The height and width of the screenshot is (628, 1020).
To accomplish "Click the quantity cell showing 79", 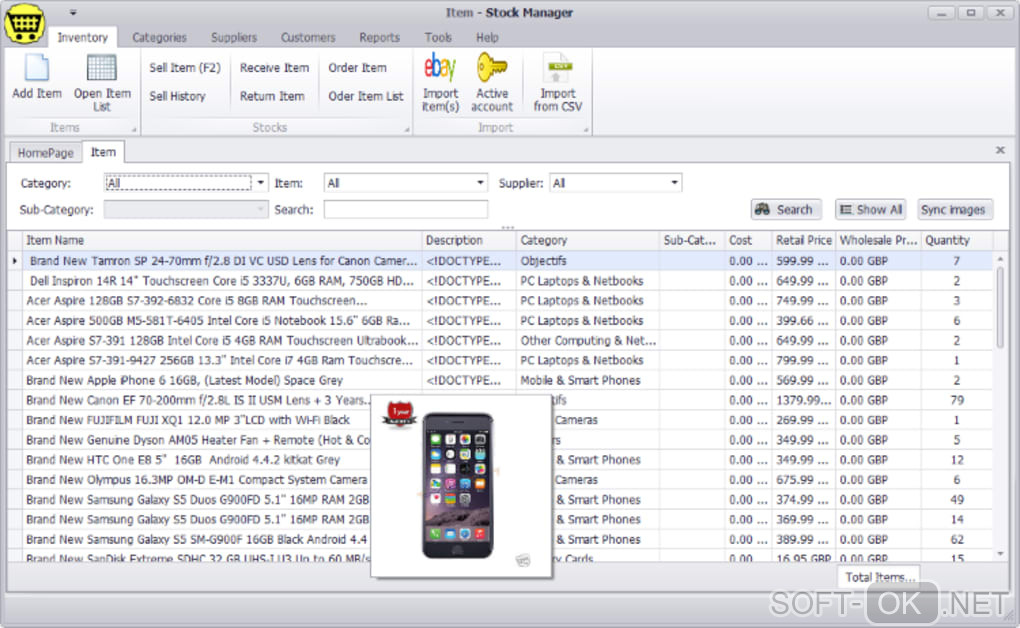I will [956, 400].
